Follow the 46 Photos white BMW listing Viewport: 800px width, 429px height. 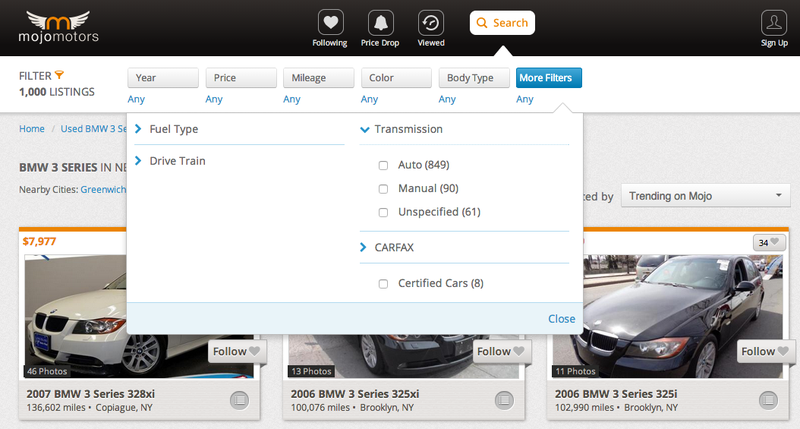click(237, 351)
